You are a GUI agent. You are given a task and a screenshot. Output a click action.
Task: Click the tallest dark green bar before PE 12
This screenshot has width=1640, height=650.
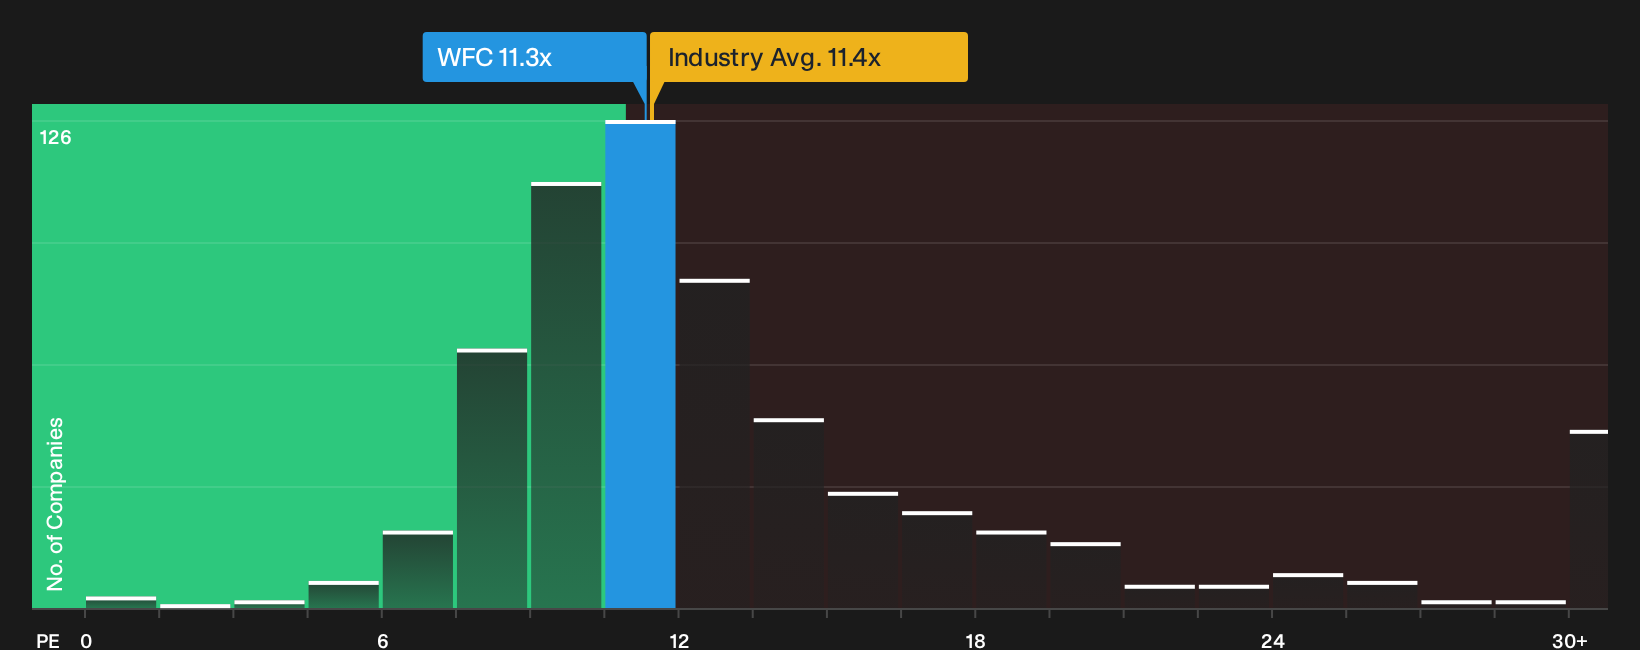pyautogui.click(x=566, y=395)
